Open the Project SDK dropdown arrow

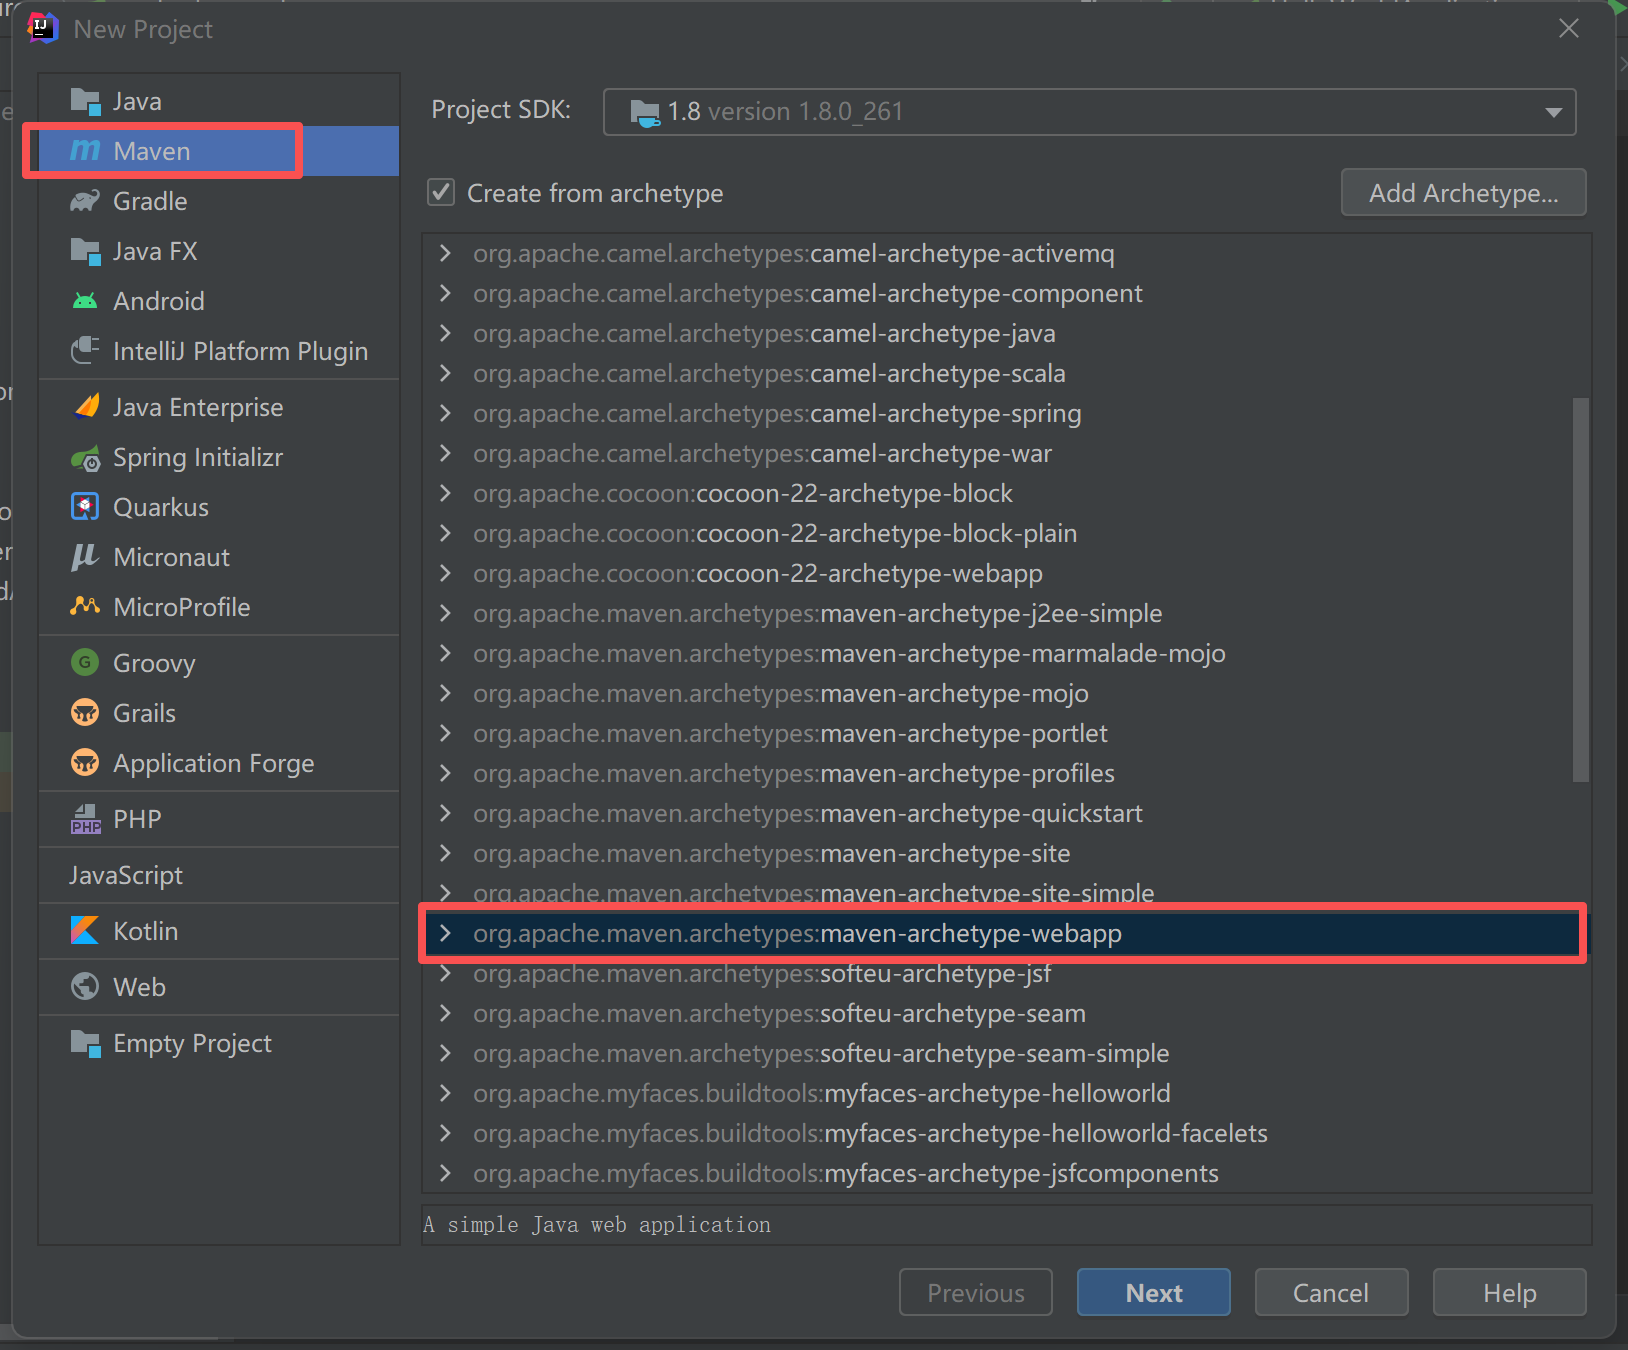point(1553,112)
